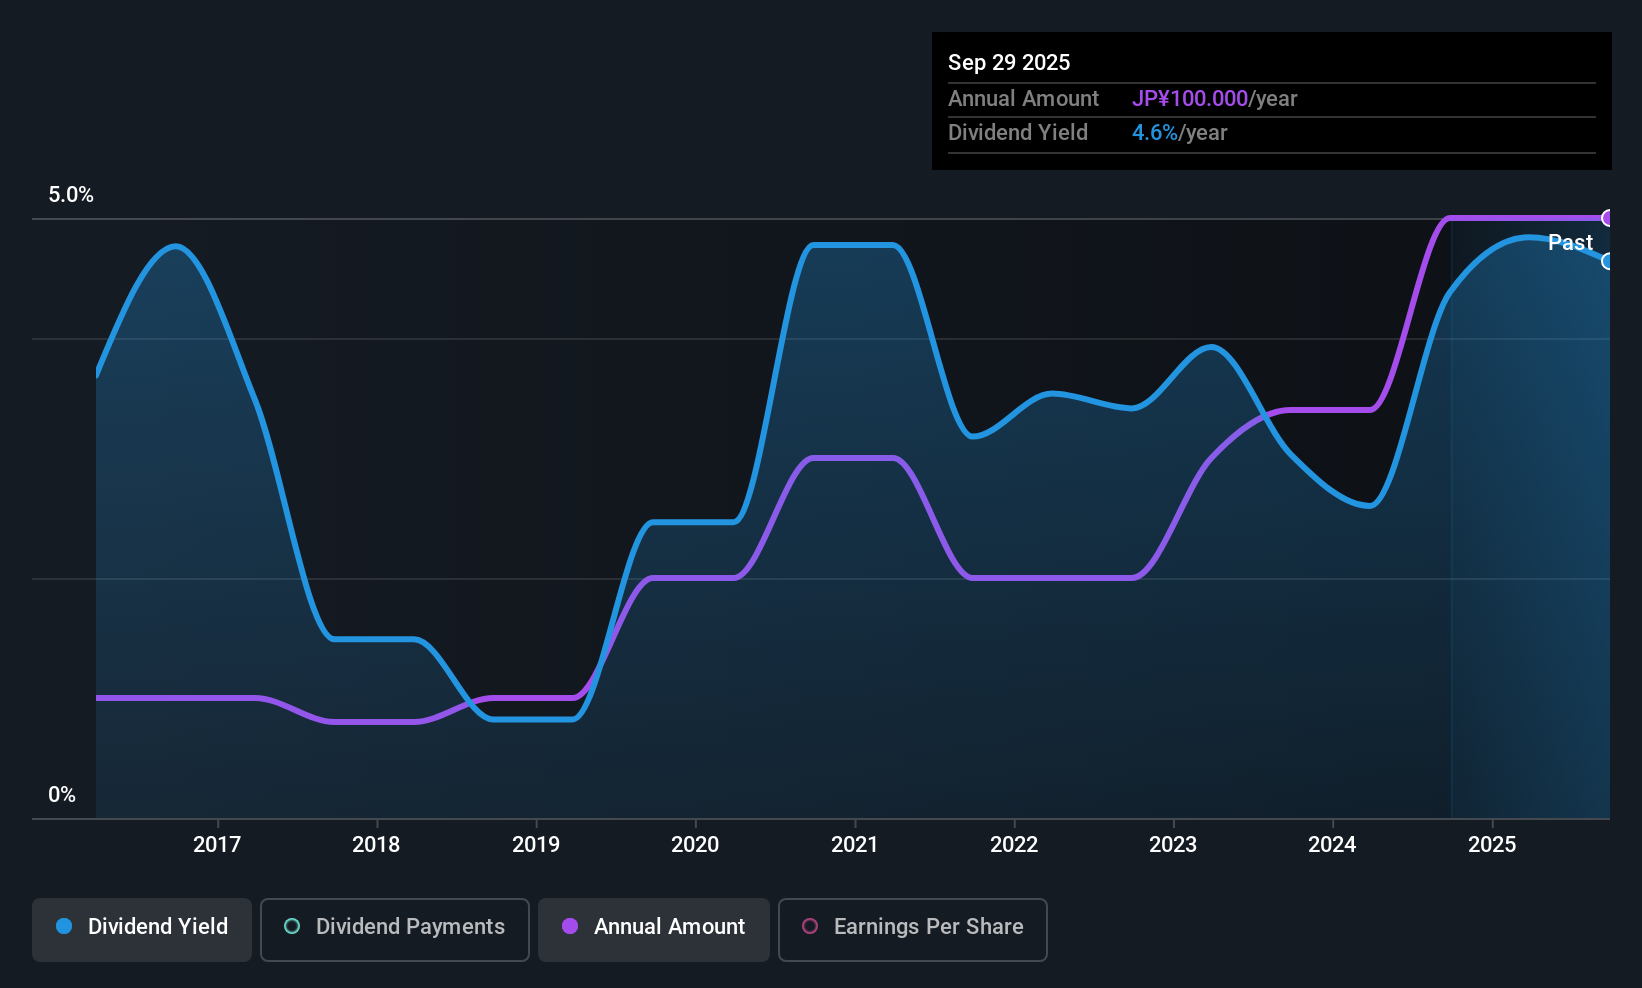Open the Sep 29 2025 tooltip header
This screenshot has height=988, width=1642.
(1009, 62)
